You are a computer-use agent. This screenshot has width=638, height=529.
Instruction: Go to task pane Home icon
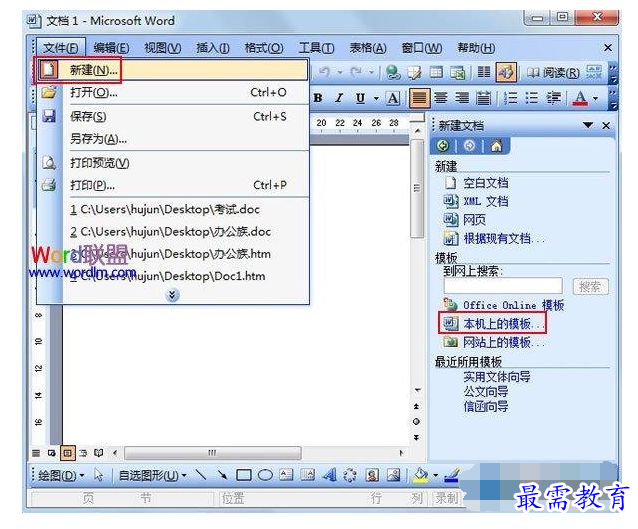pos(496,146)
